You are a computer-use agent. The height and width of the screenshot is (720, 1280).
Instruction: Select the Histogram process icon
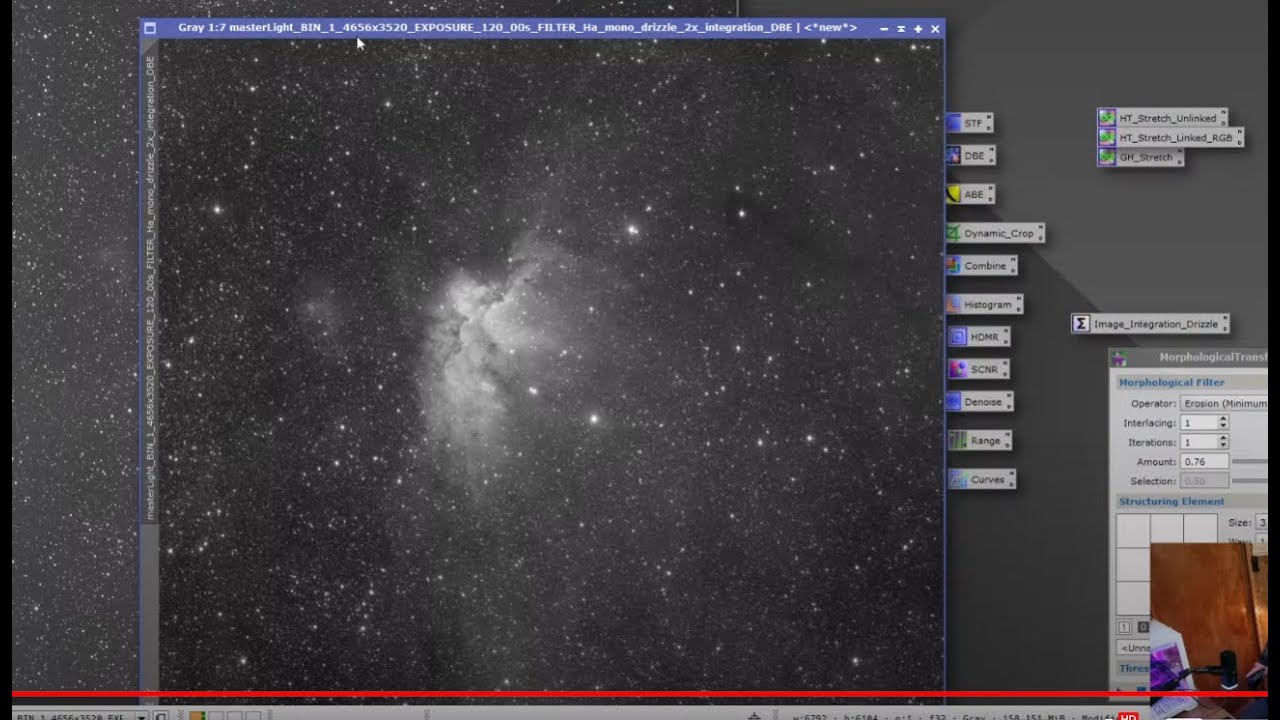(x=984, y=304)
